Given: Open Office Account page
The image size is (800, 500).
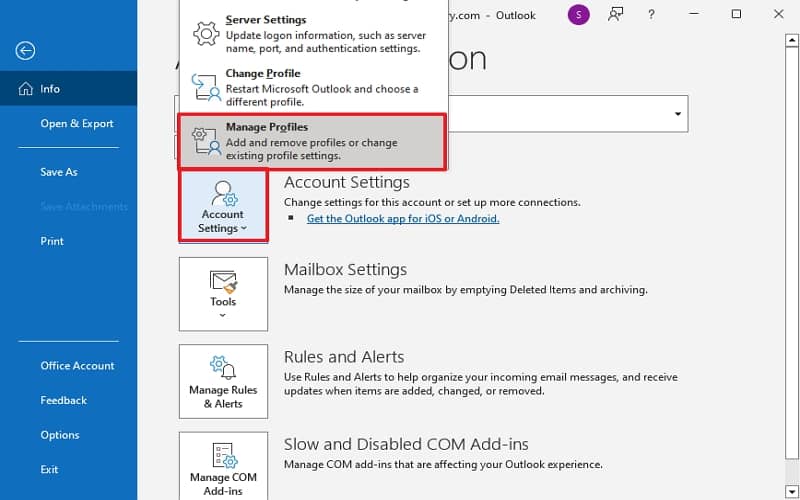Looking at the screenshot, I should [77, 366].
